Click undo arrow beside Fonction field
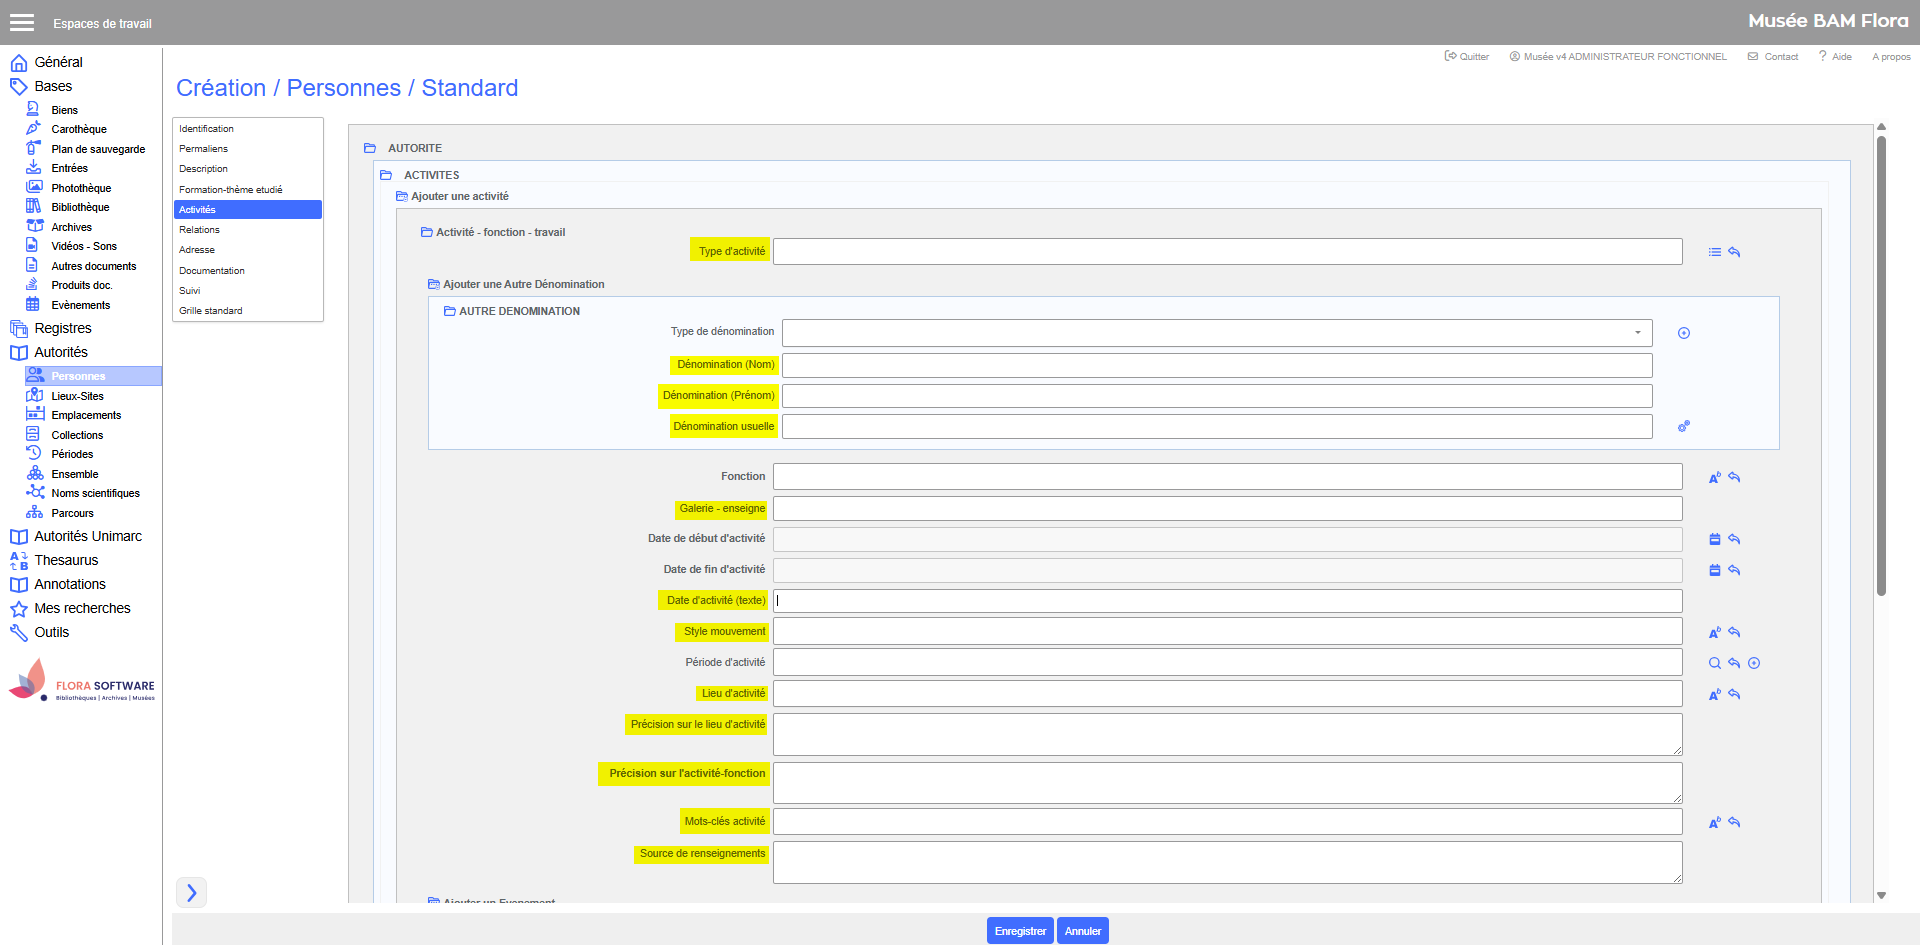Image resolution: width=1920 pixels, height=945 pixels. point(1734,477)
